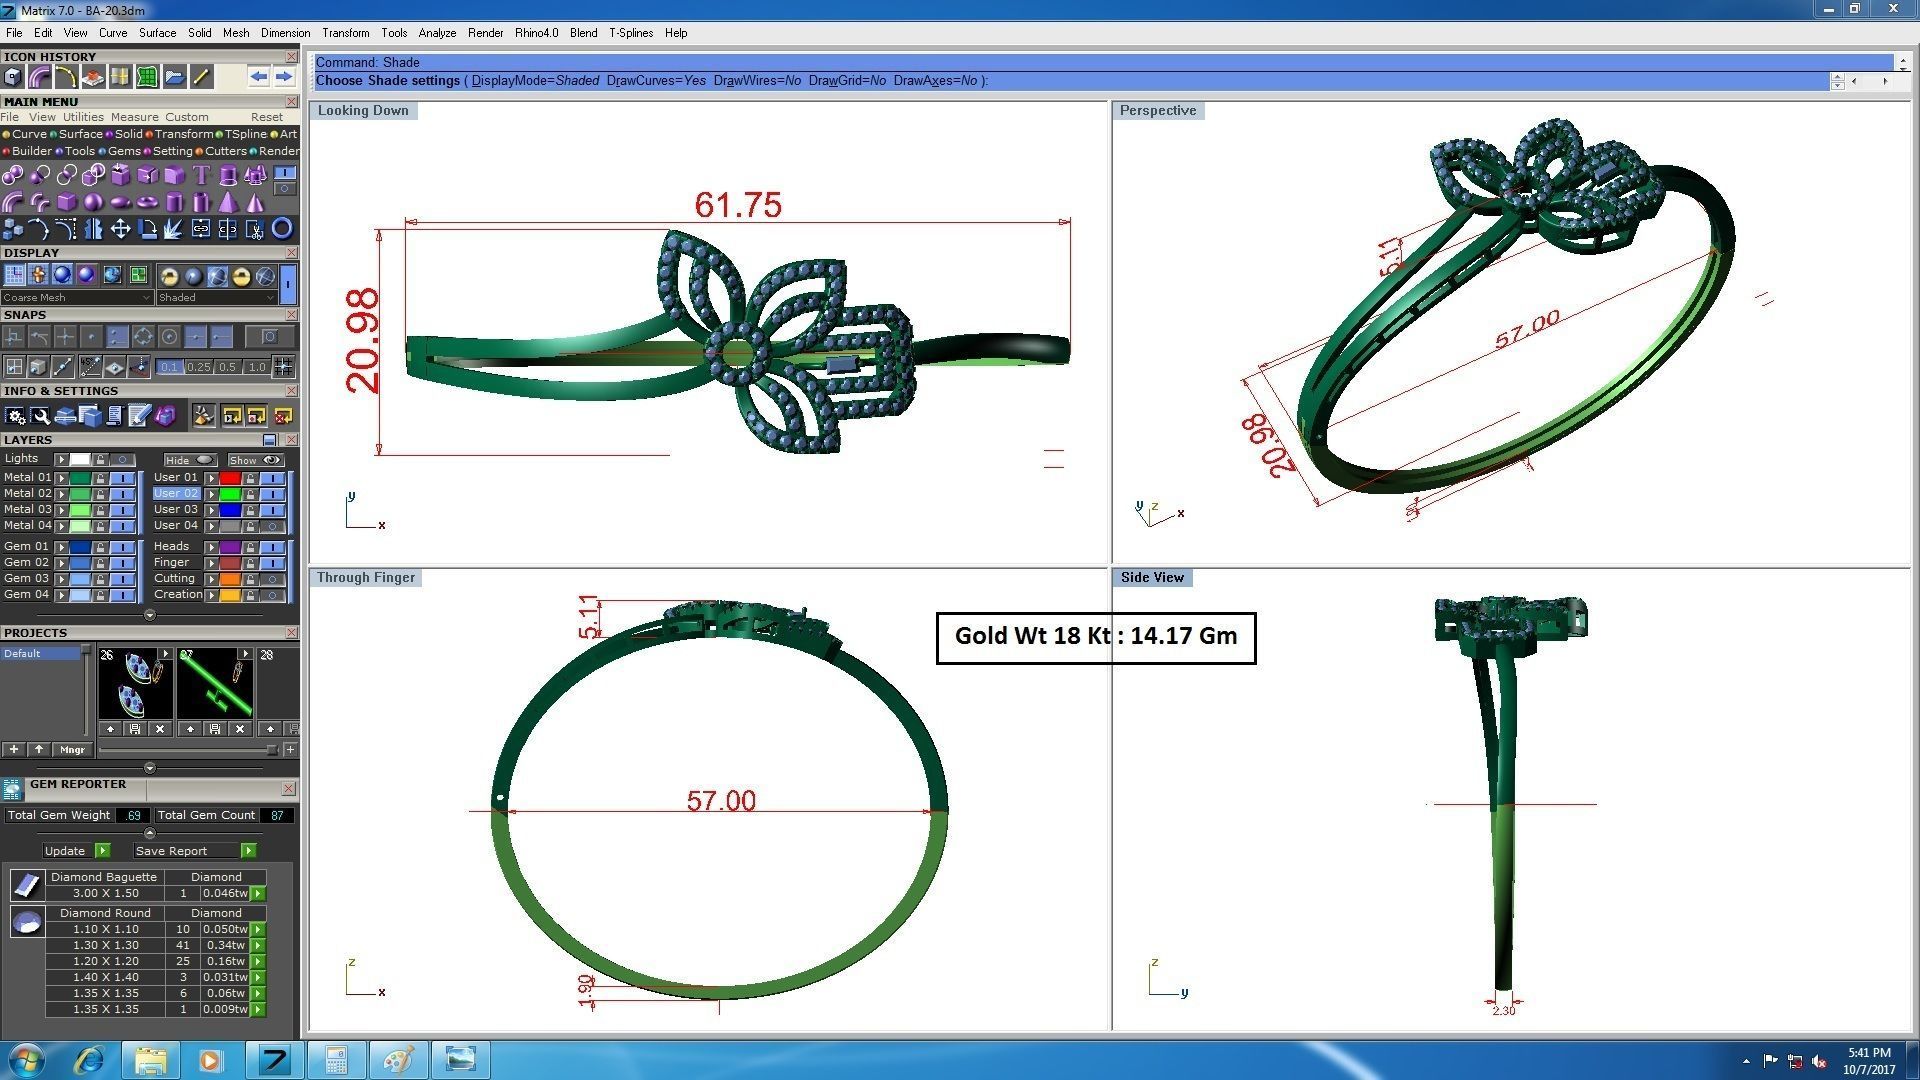Click the Show layers button

tap(256, 460)
